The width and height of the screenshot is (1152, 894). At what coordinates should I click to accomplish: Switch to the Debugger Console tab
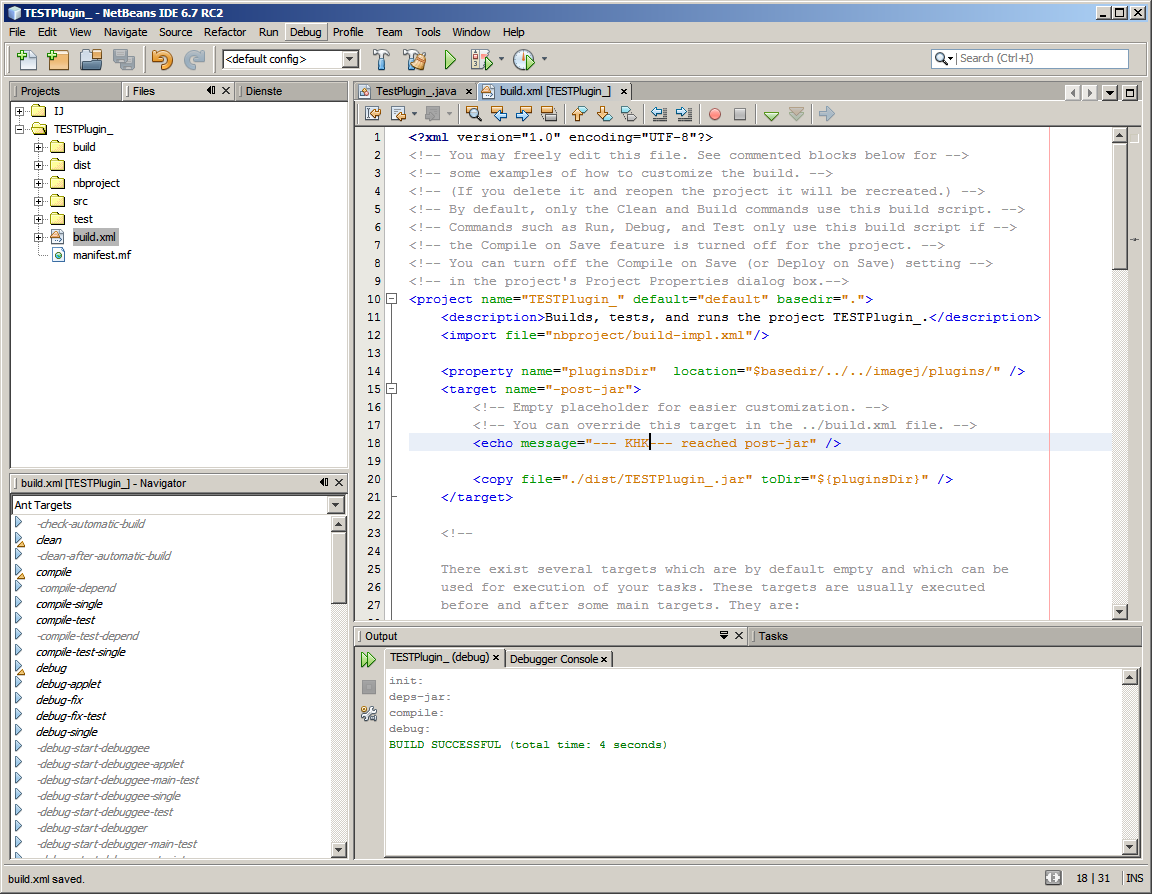[553, 659]
